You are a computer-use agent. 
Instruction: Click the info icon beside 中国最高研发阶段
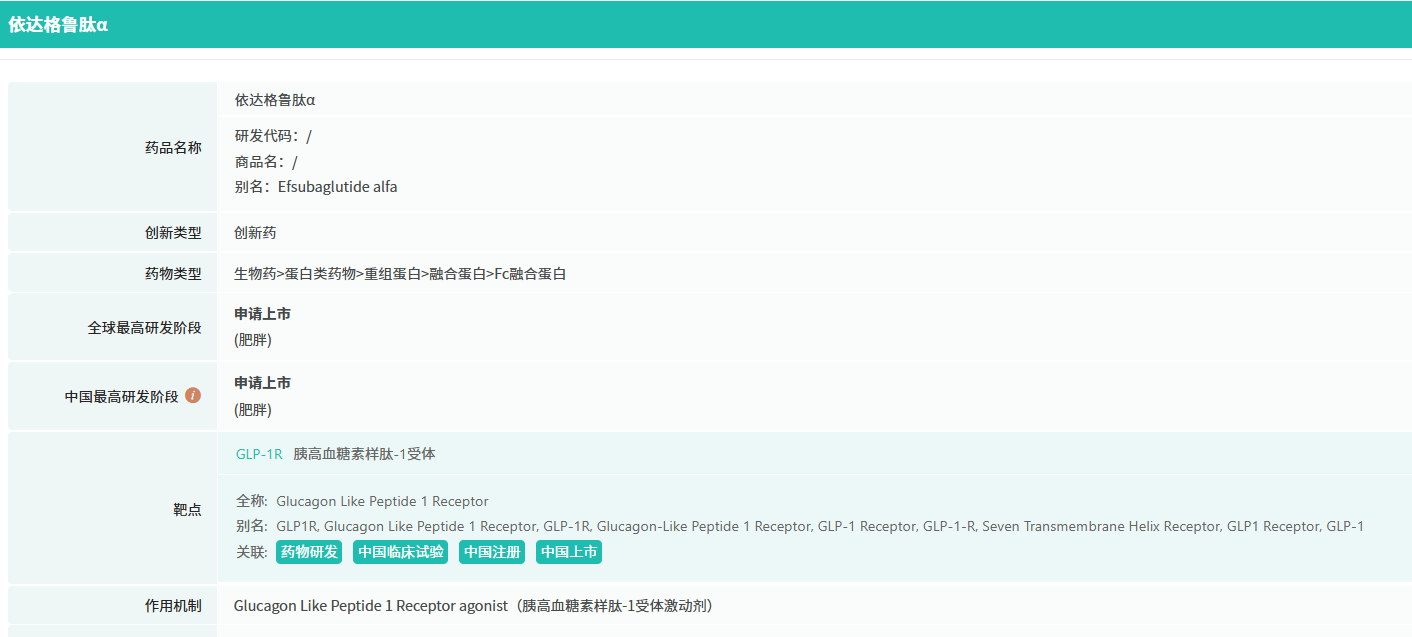click(x=193, y=396)
